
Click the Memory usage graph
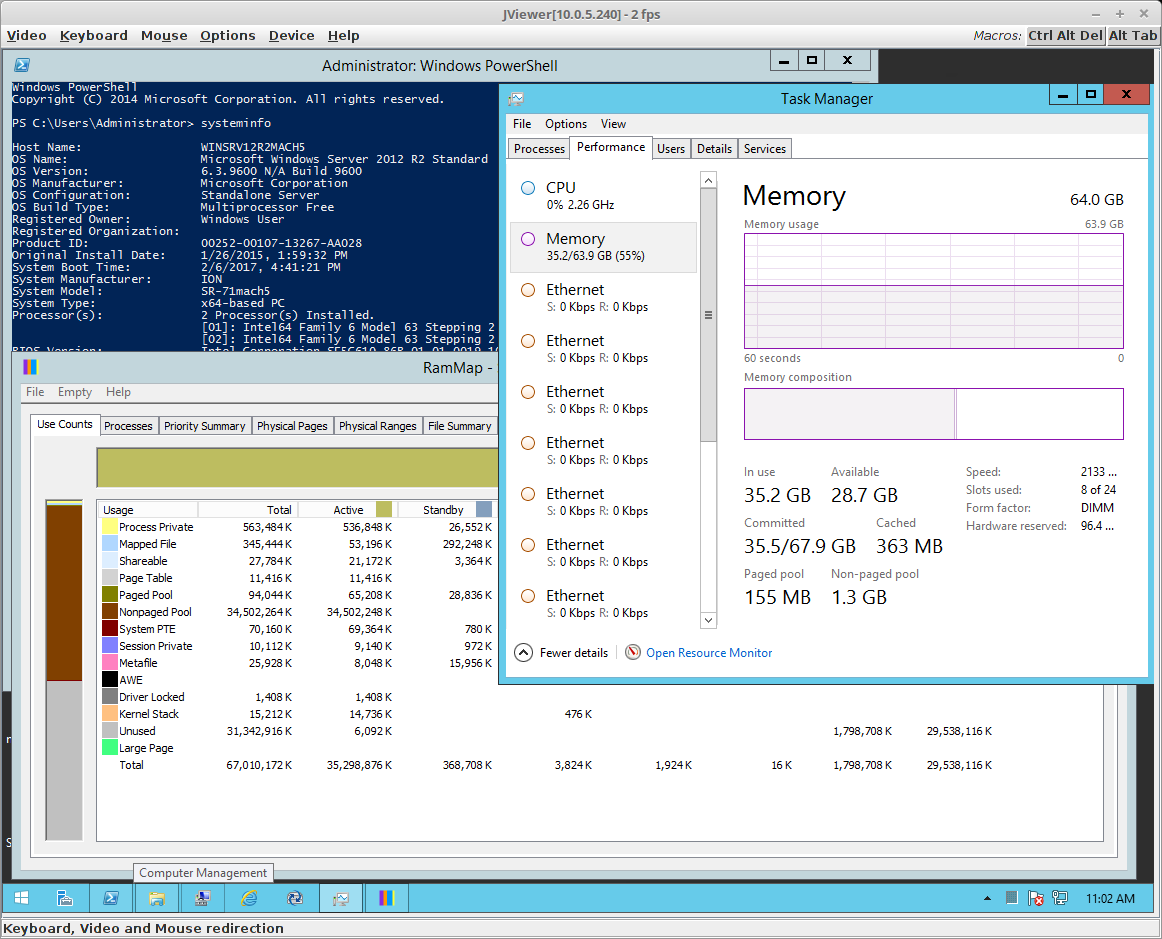pyautogui.click(x=934, y=291)
